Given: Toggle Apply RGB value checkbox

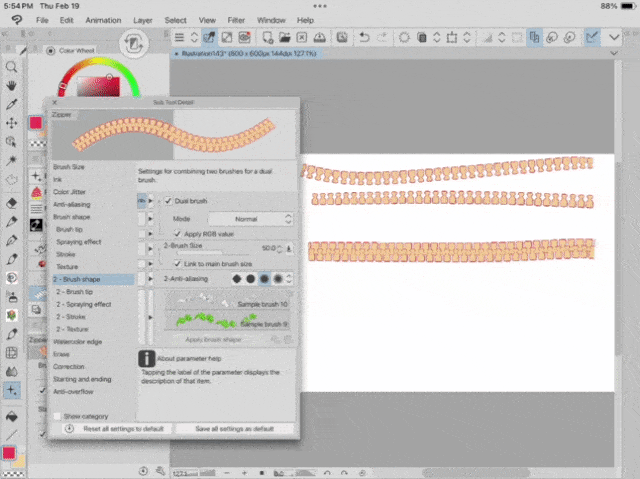Looking at the screenshot, I should pos(177,234).
